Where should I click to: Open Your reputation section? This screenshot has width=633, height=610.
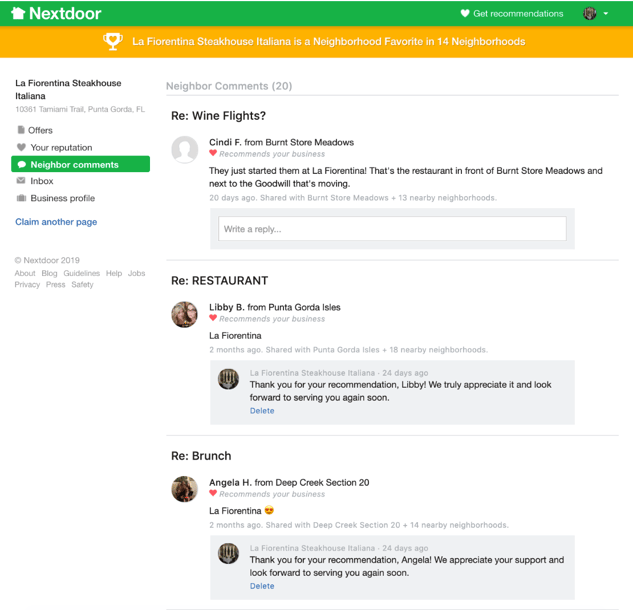[x=61, y=148]
